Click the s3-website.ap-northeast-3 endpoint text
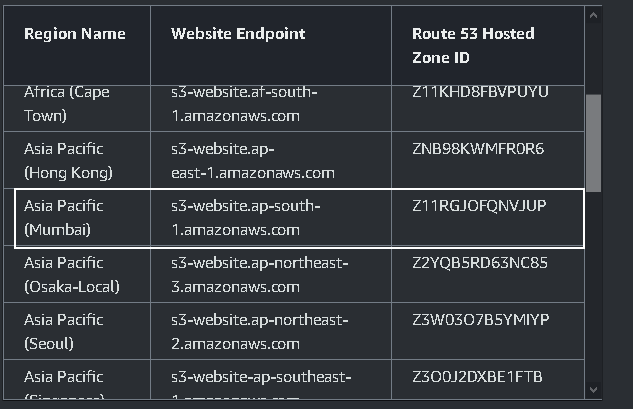The height and width of the screenshot is (409, 633). click(260, 274)
